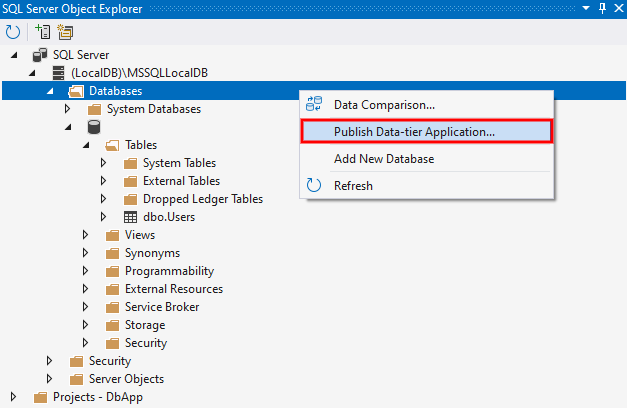Click the Synonyms folder icon
This screenshot has height=408, width=627.
[112, 253]
